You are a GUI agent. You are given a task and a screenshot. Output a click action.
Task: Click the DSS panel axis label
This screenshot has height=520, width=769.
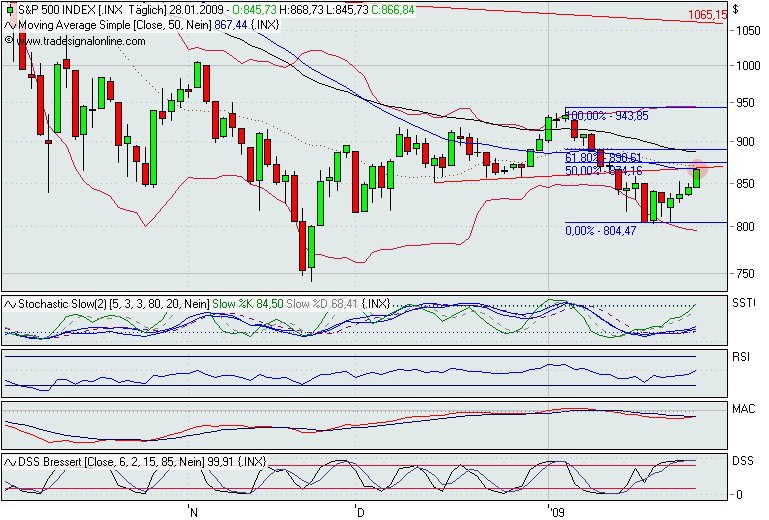point(743,461)
